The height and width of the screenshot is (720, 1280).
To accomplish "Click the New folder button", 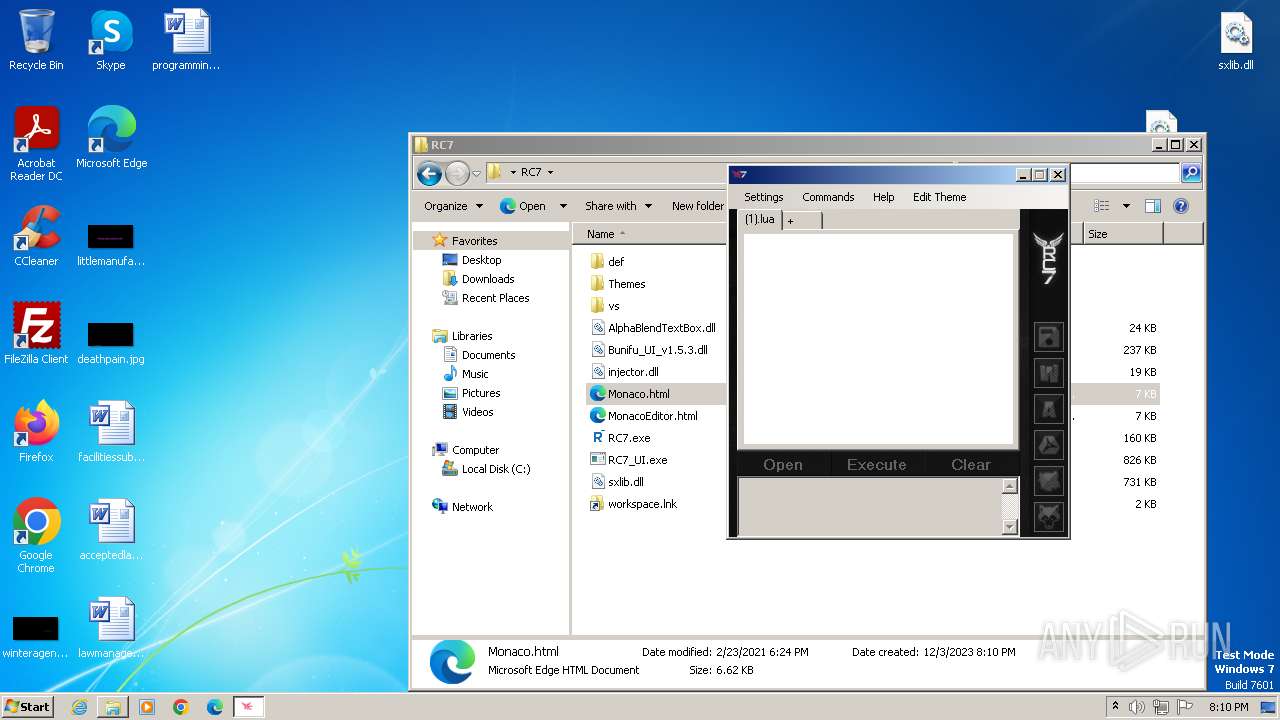I will click(697, 206).
